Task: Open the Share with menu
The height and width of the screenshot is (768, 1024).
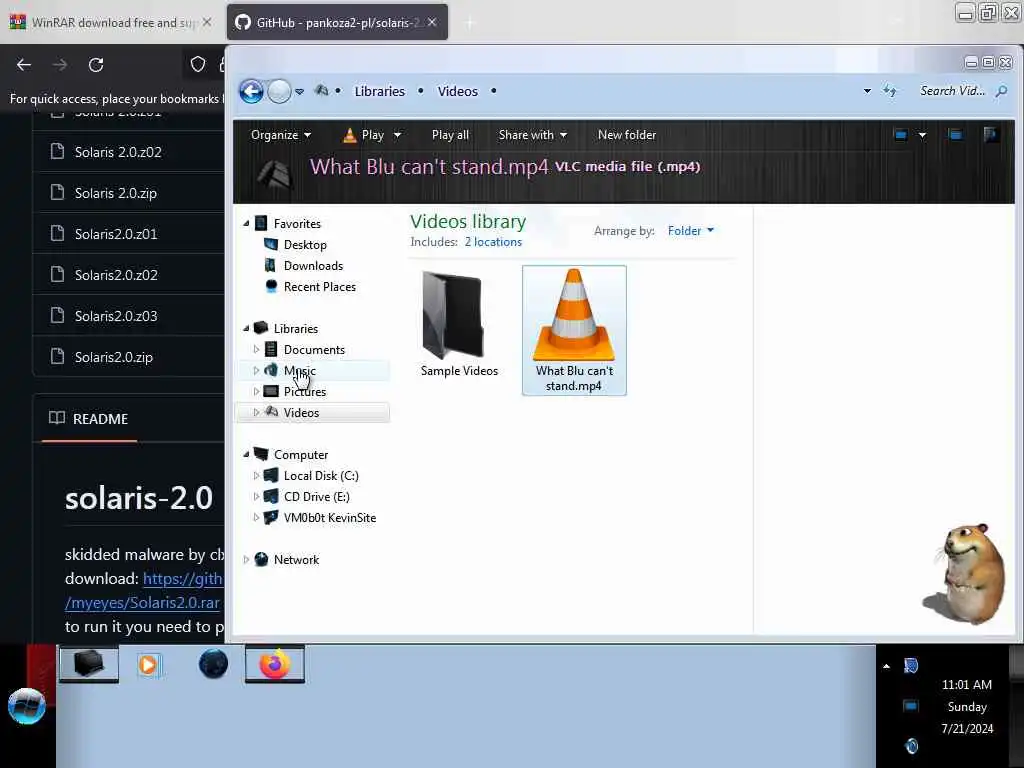Action: (x=532, y=135)
